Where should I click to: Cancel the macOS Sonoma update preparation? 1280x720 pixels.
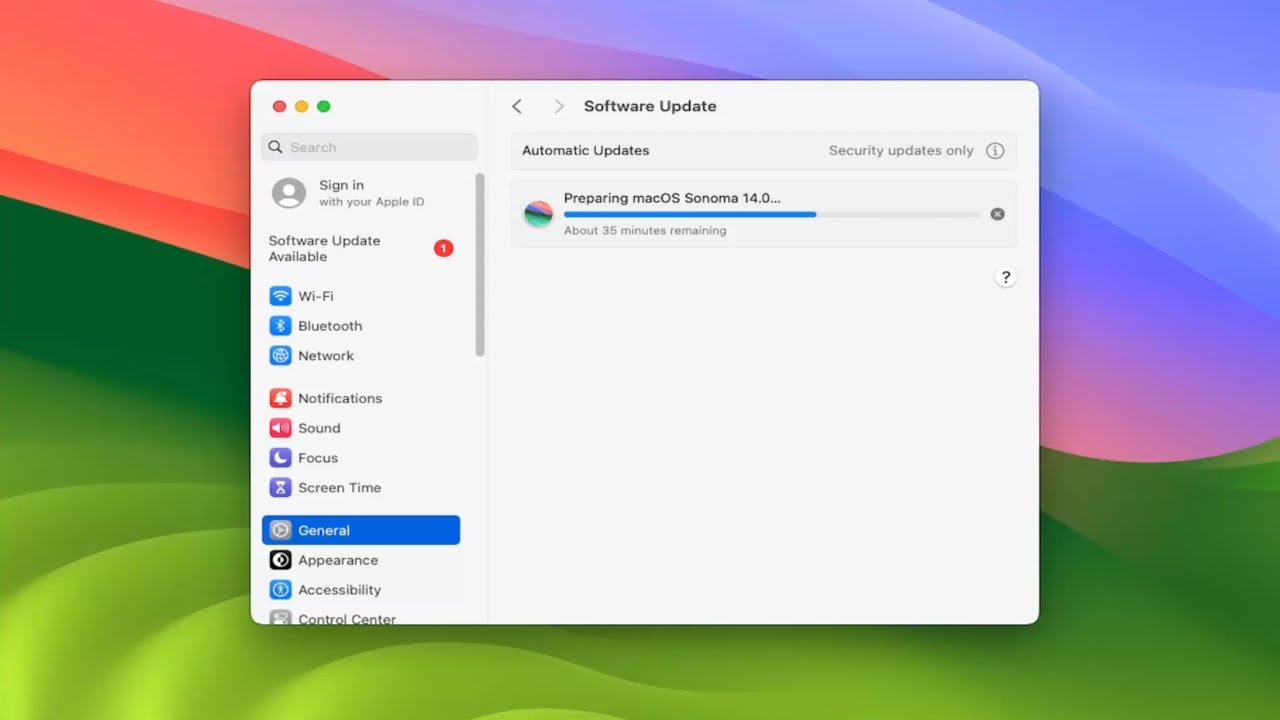(997, 214)
